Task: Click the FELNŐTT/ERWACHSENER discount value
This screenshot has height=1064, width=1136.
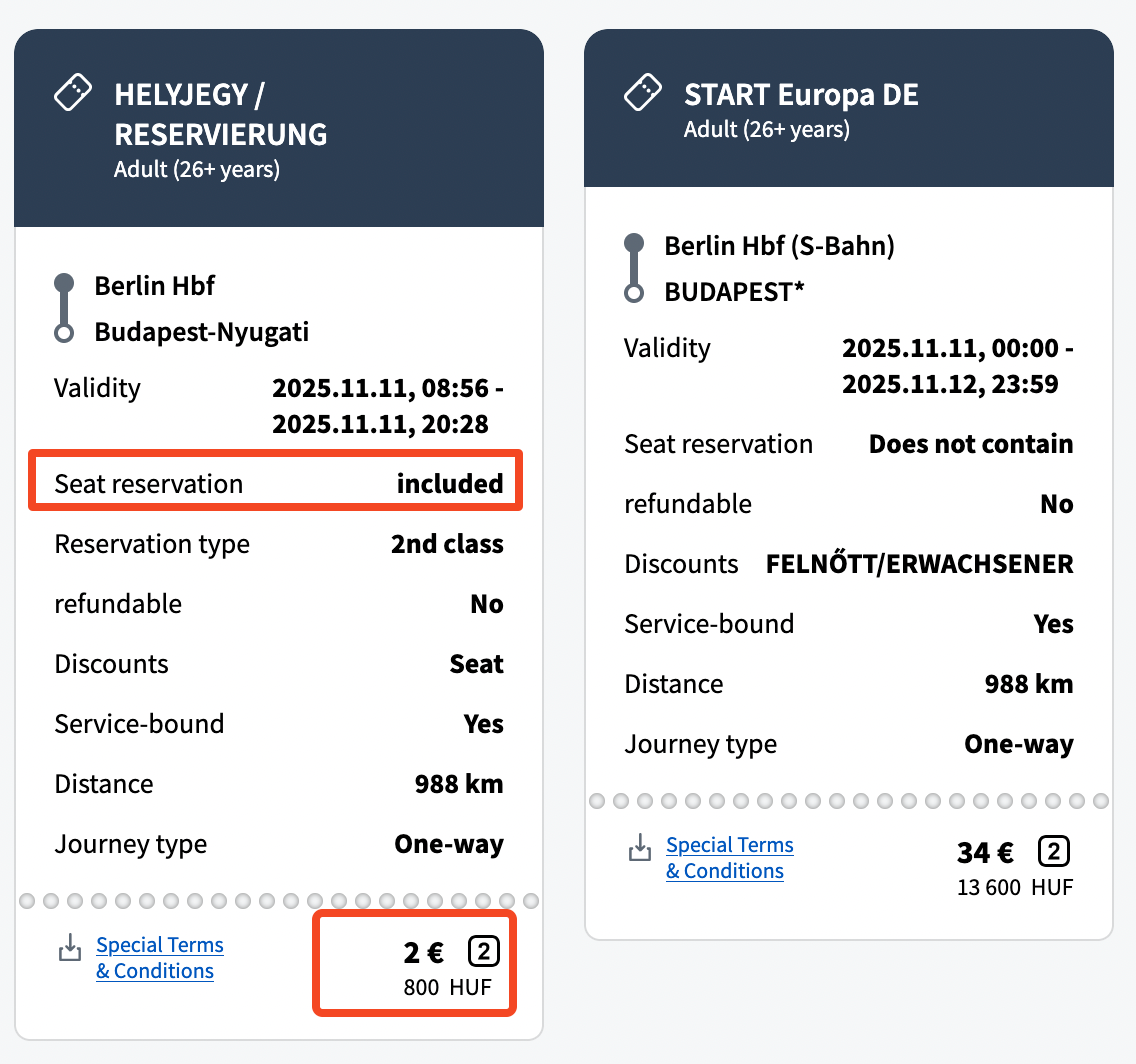Action: coord(919,564)
